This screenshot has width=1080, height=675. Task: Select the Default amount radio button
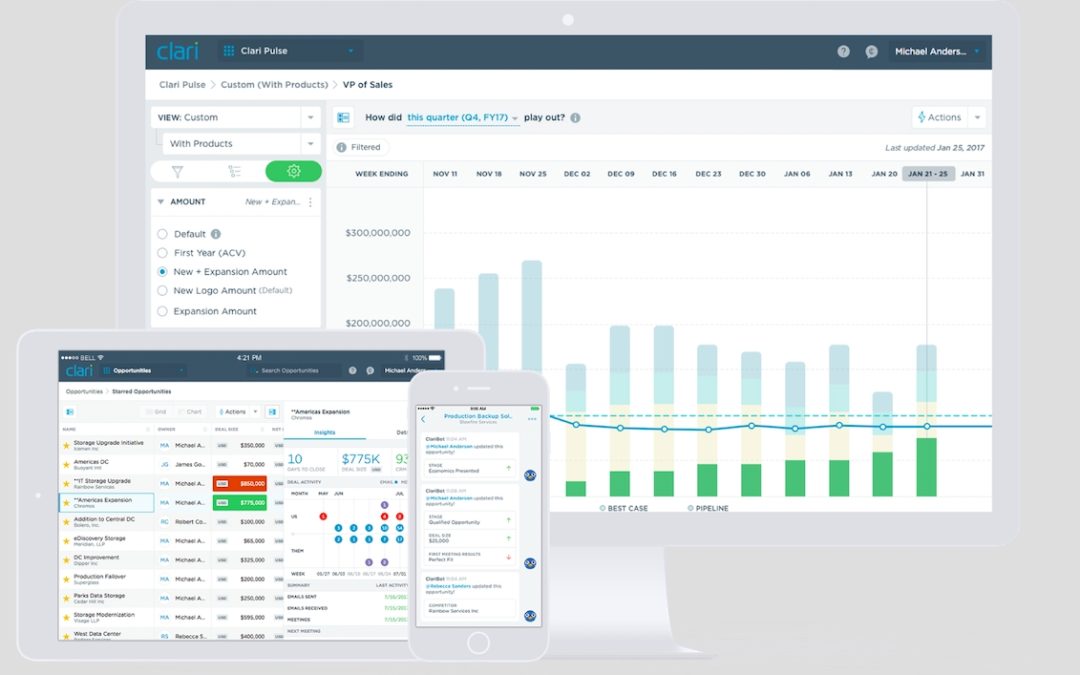point(163,234)
